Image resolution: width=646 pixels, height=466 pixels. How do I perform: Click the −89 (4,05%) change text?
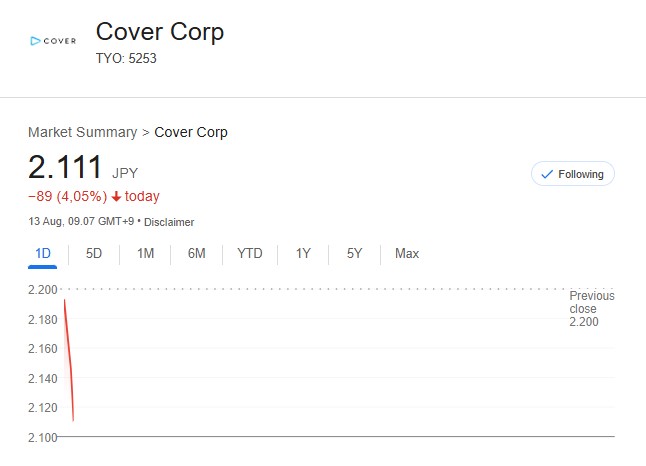pos(68,196)
